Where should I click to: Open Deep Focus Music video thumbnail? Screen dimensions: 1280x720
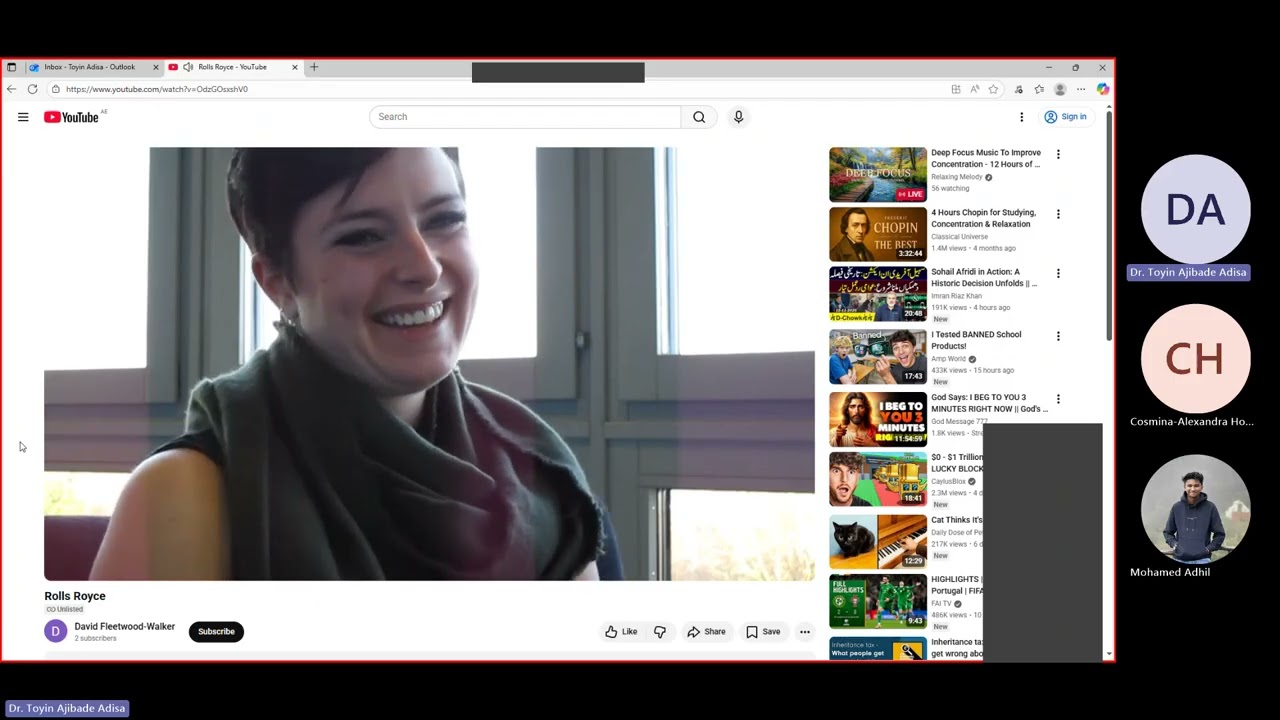pos(878,174)
